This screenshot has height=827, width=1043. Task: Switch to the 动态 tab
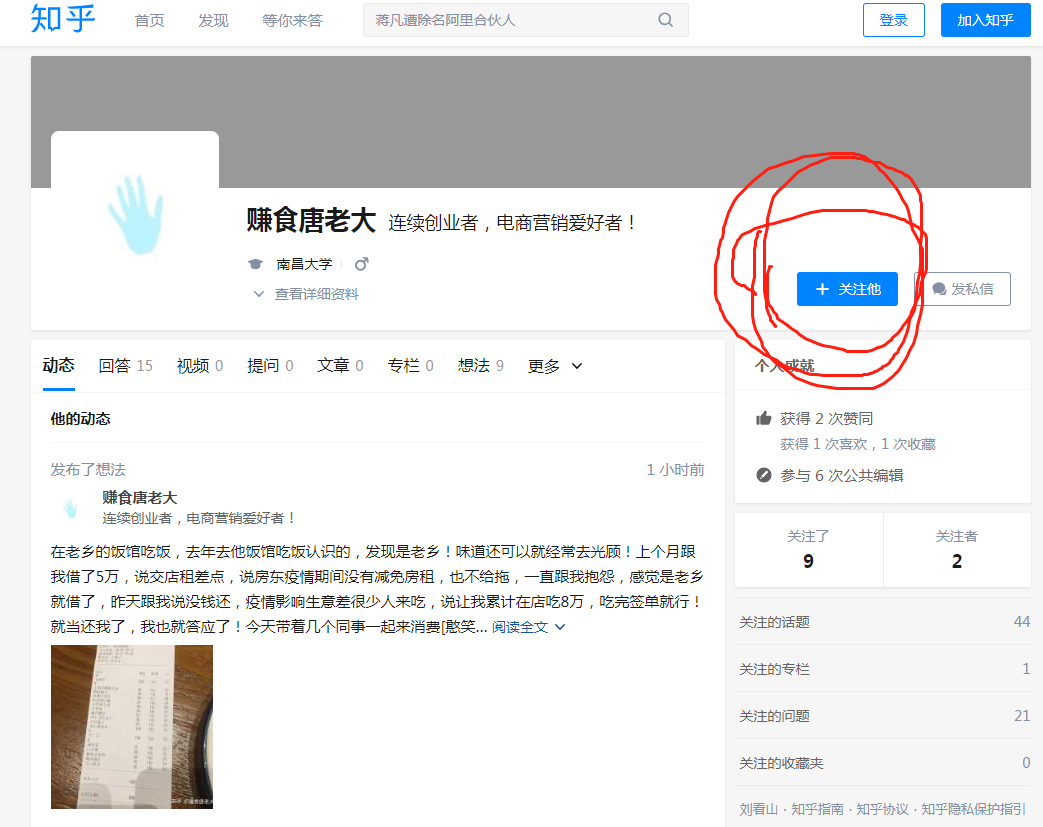click(59, 365)
